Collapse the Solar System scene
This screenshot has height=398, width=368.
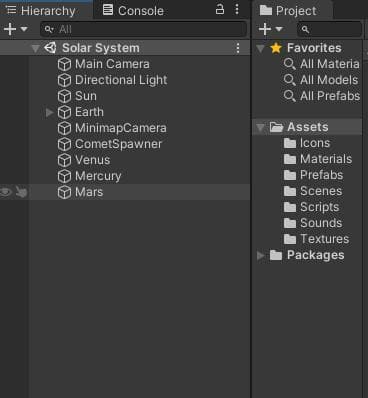click(x=35, y=49)
